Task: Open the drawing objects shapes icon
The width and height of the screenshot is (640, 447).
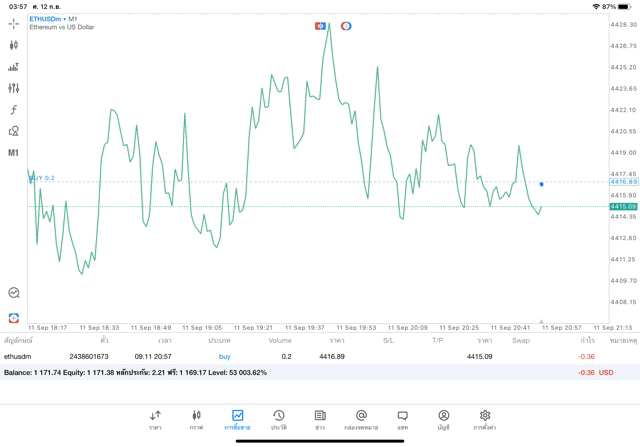Action: click(13, 131)
